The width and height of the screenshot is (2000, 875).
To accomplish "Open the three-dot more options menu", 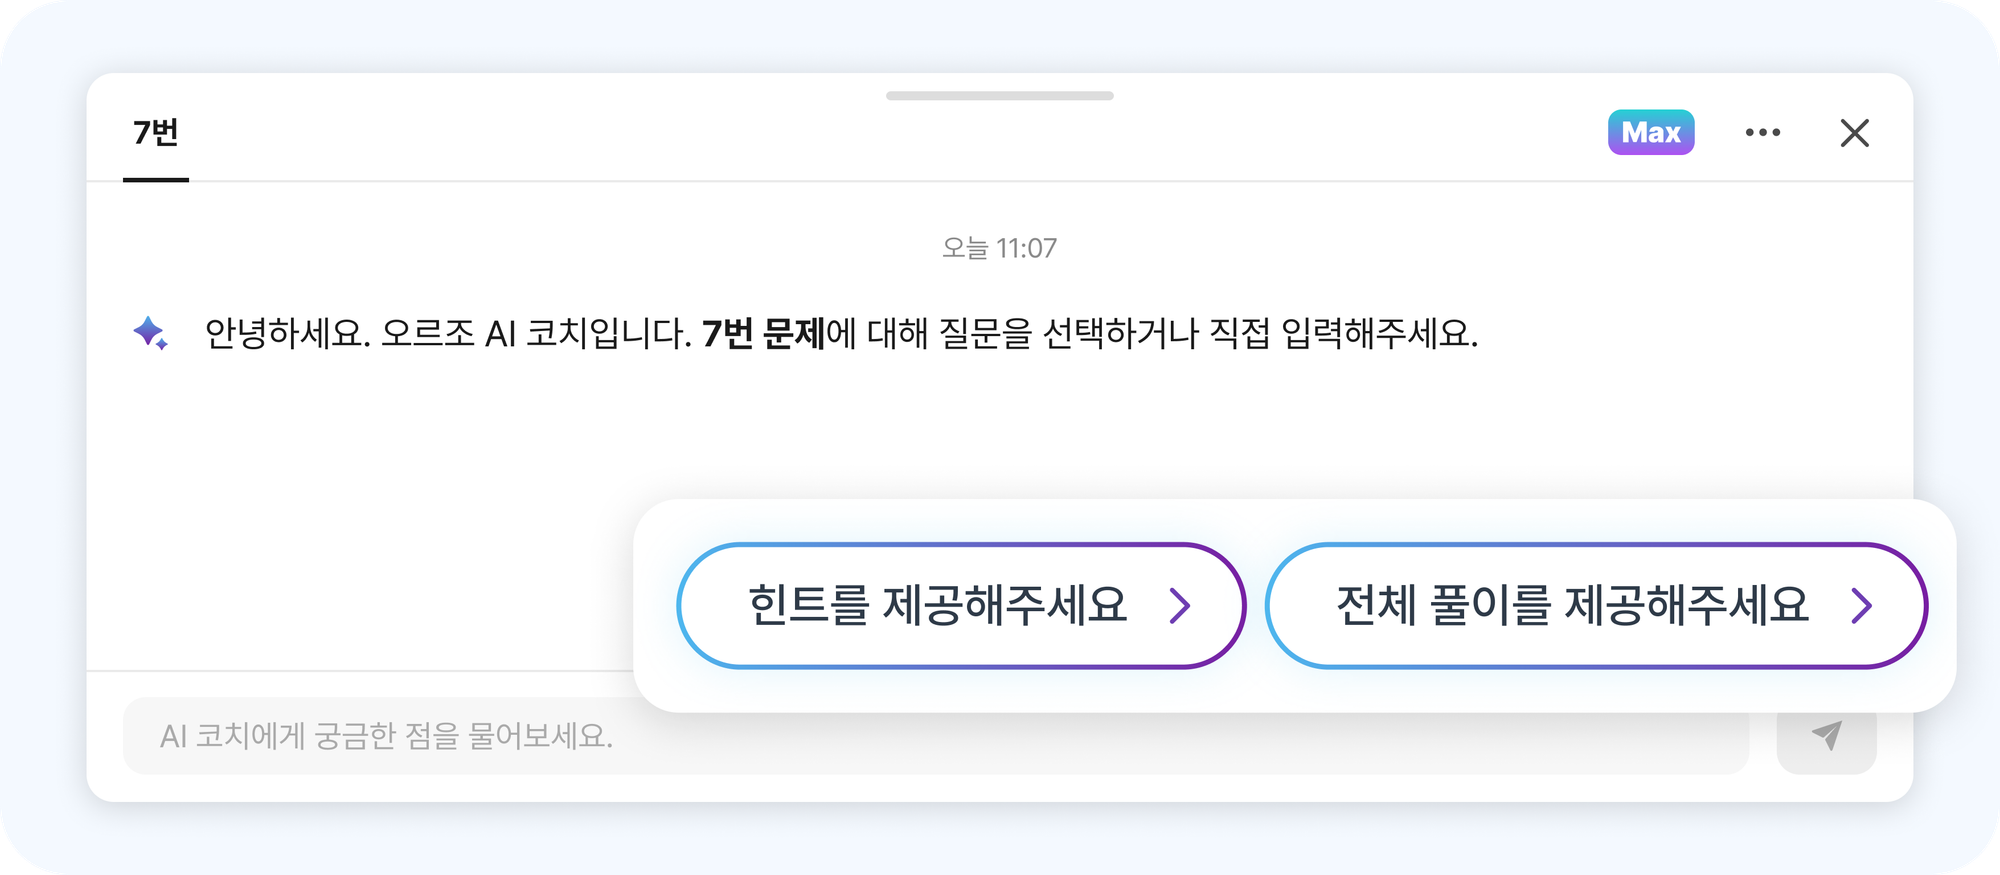I will point(1763,132).
